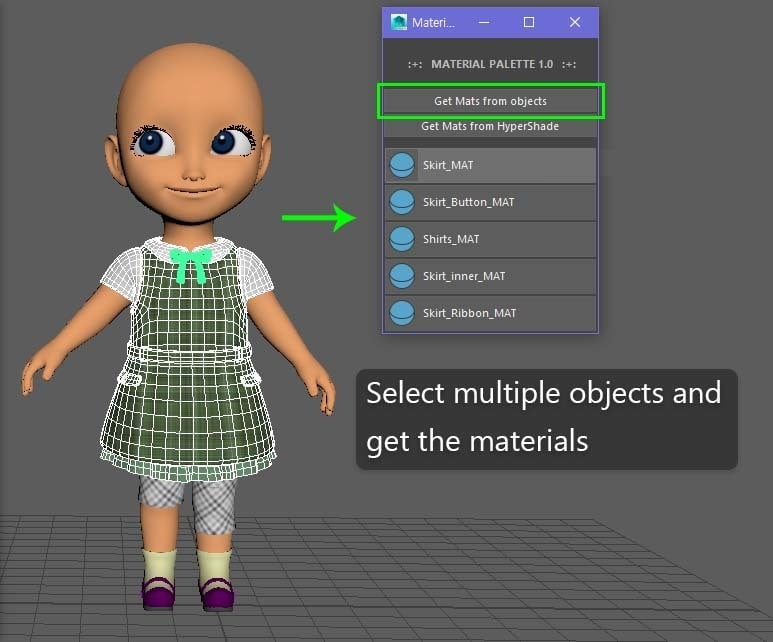
Task: Click the Skirt_Ribbon_MAT label text
Action: point(469,313)
